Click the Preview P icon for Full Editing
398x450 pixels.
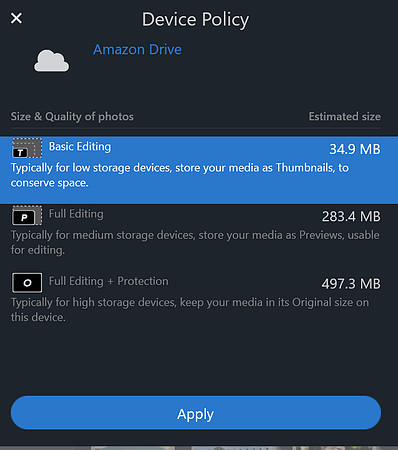pos(27,215)
